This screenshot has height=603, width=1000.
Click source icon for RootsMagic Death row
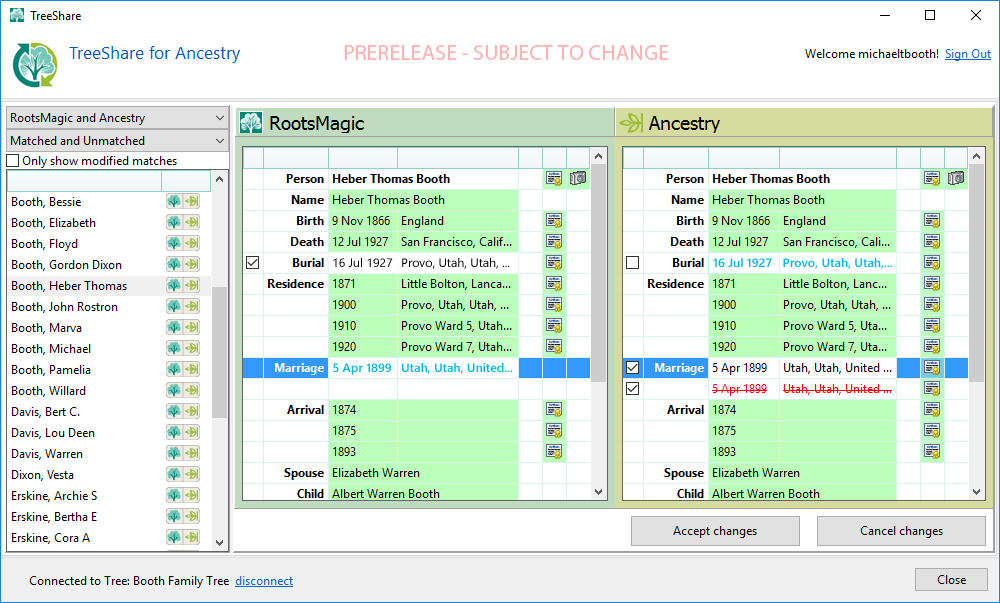click(x=554, y=242)
